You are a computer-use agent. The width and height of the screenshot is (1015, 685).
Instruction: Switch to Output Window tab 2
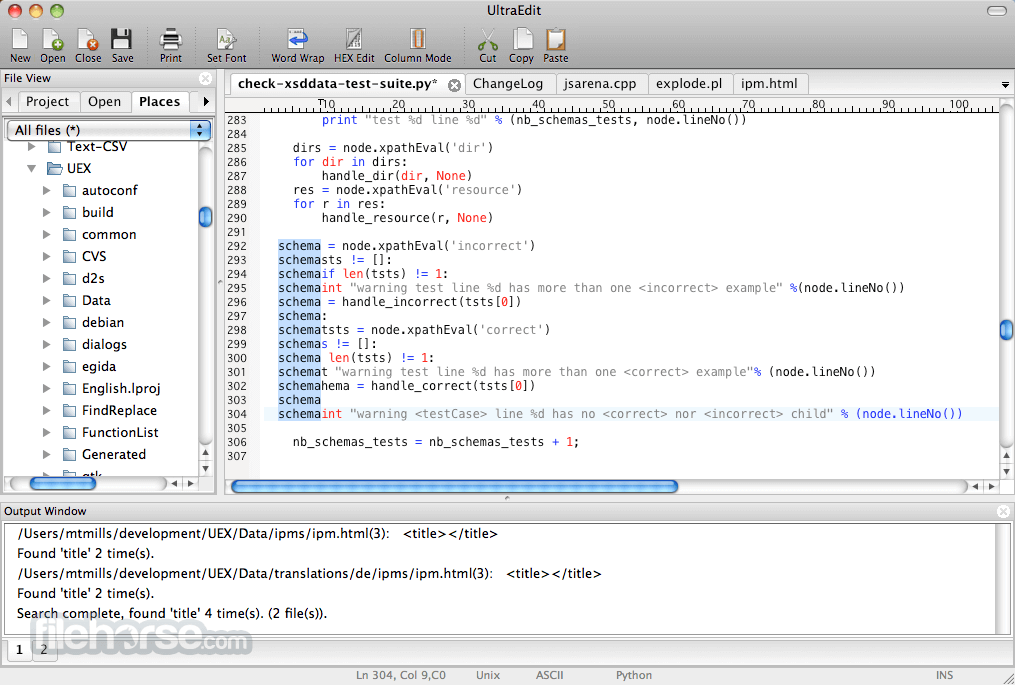coord(44,649)
